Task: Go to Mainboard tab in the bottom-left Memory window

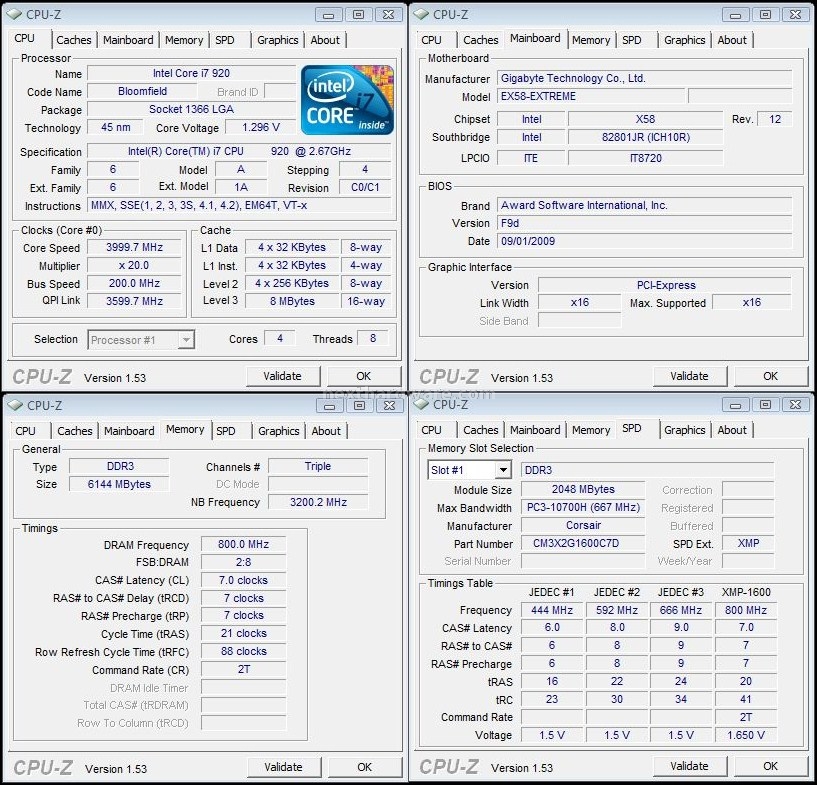Action: pos(129,431)
